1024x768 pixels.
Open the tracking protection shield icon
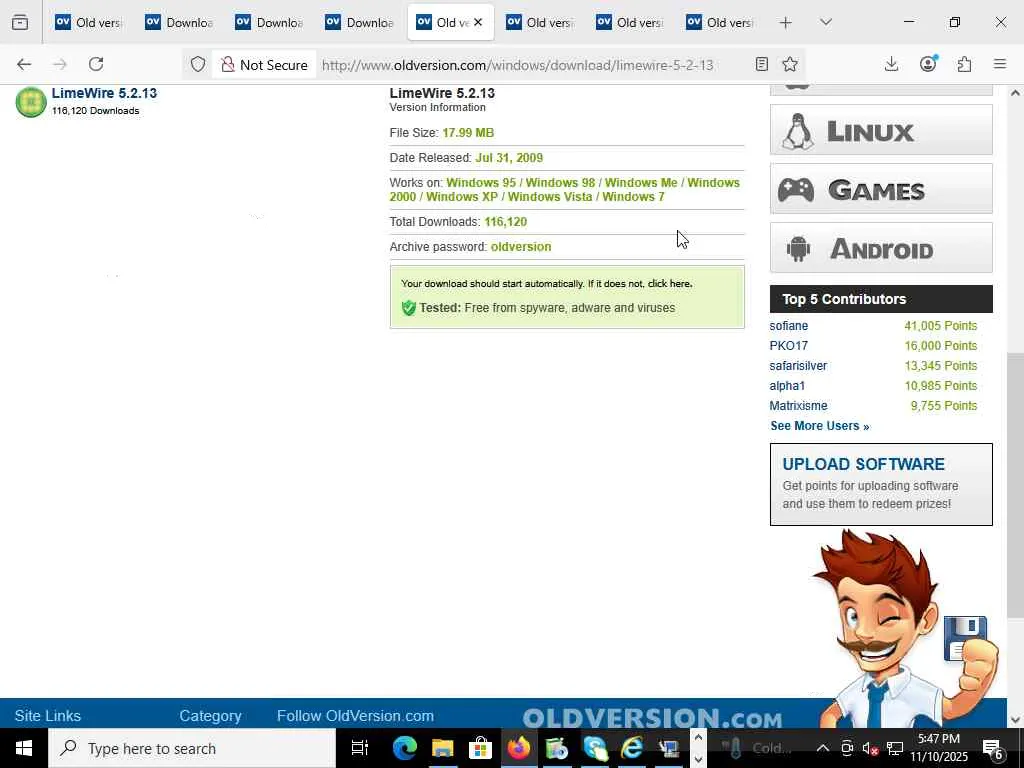198,64
